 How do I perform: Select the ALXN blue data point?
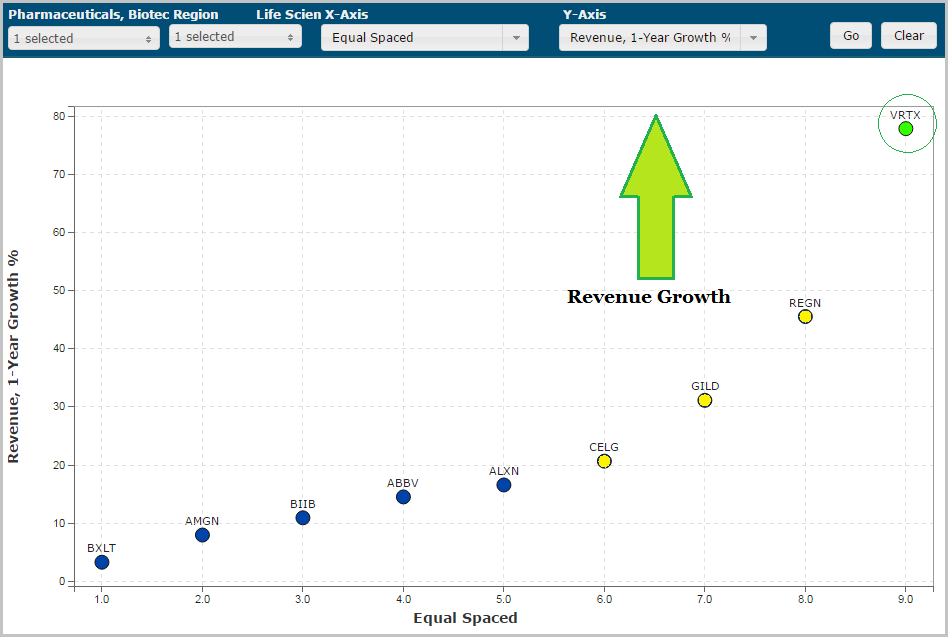pos(504,485)
